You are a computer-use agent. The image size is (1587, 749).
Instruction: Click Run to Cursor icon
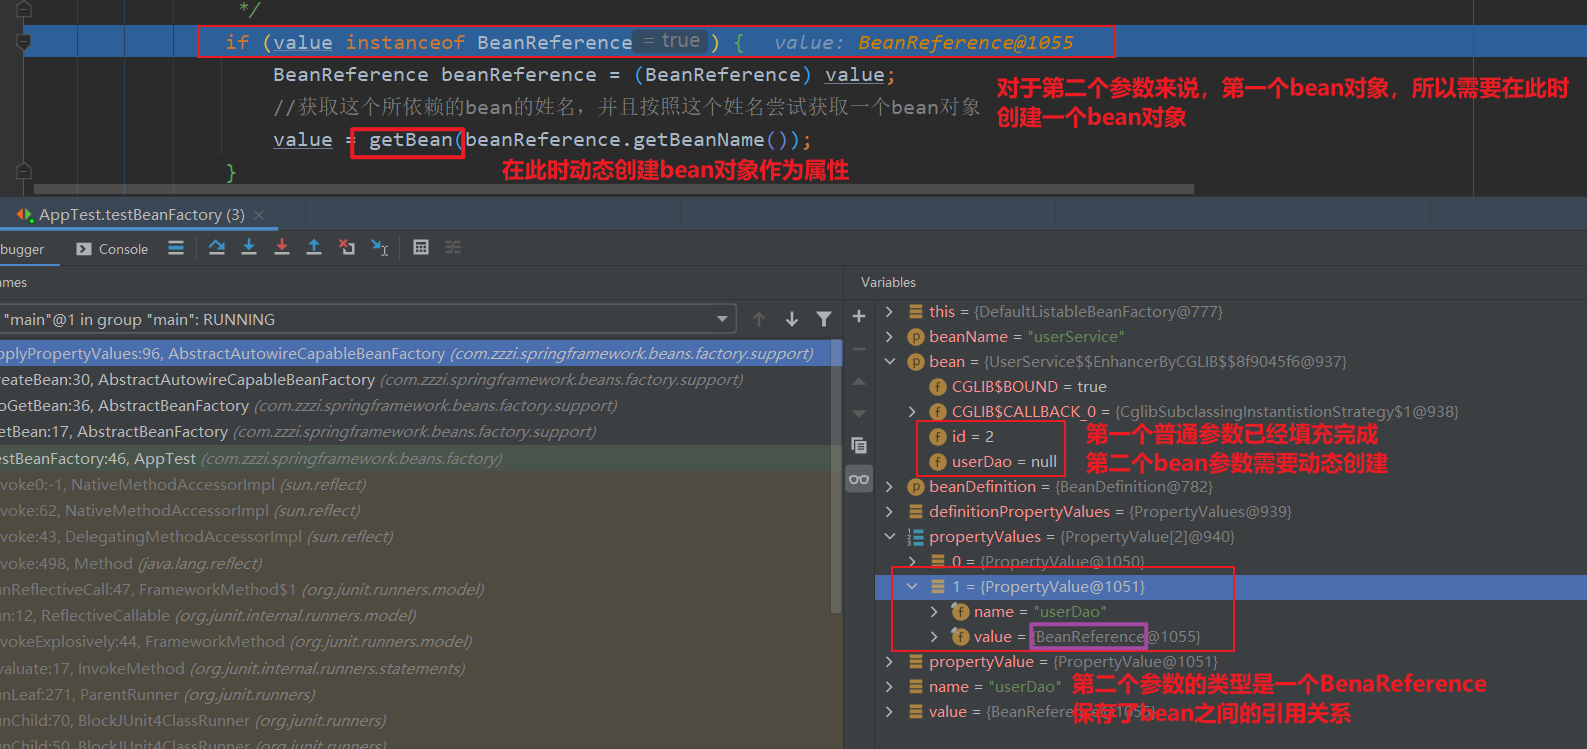click(380, 248)
